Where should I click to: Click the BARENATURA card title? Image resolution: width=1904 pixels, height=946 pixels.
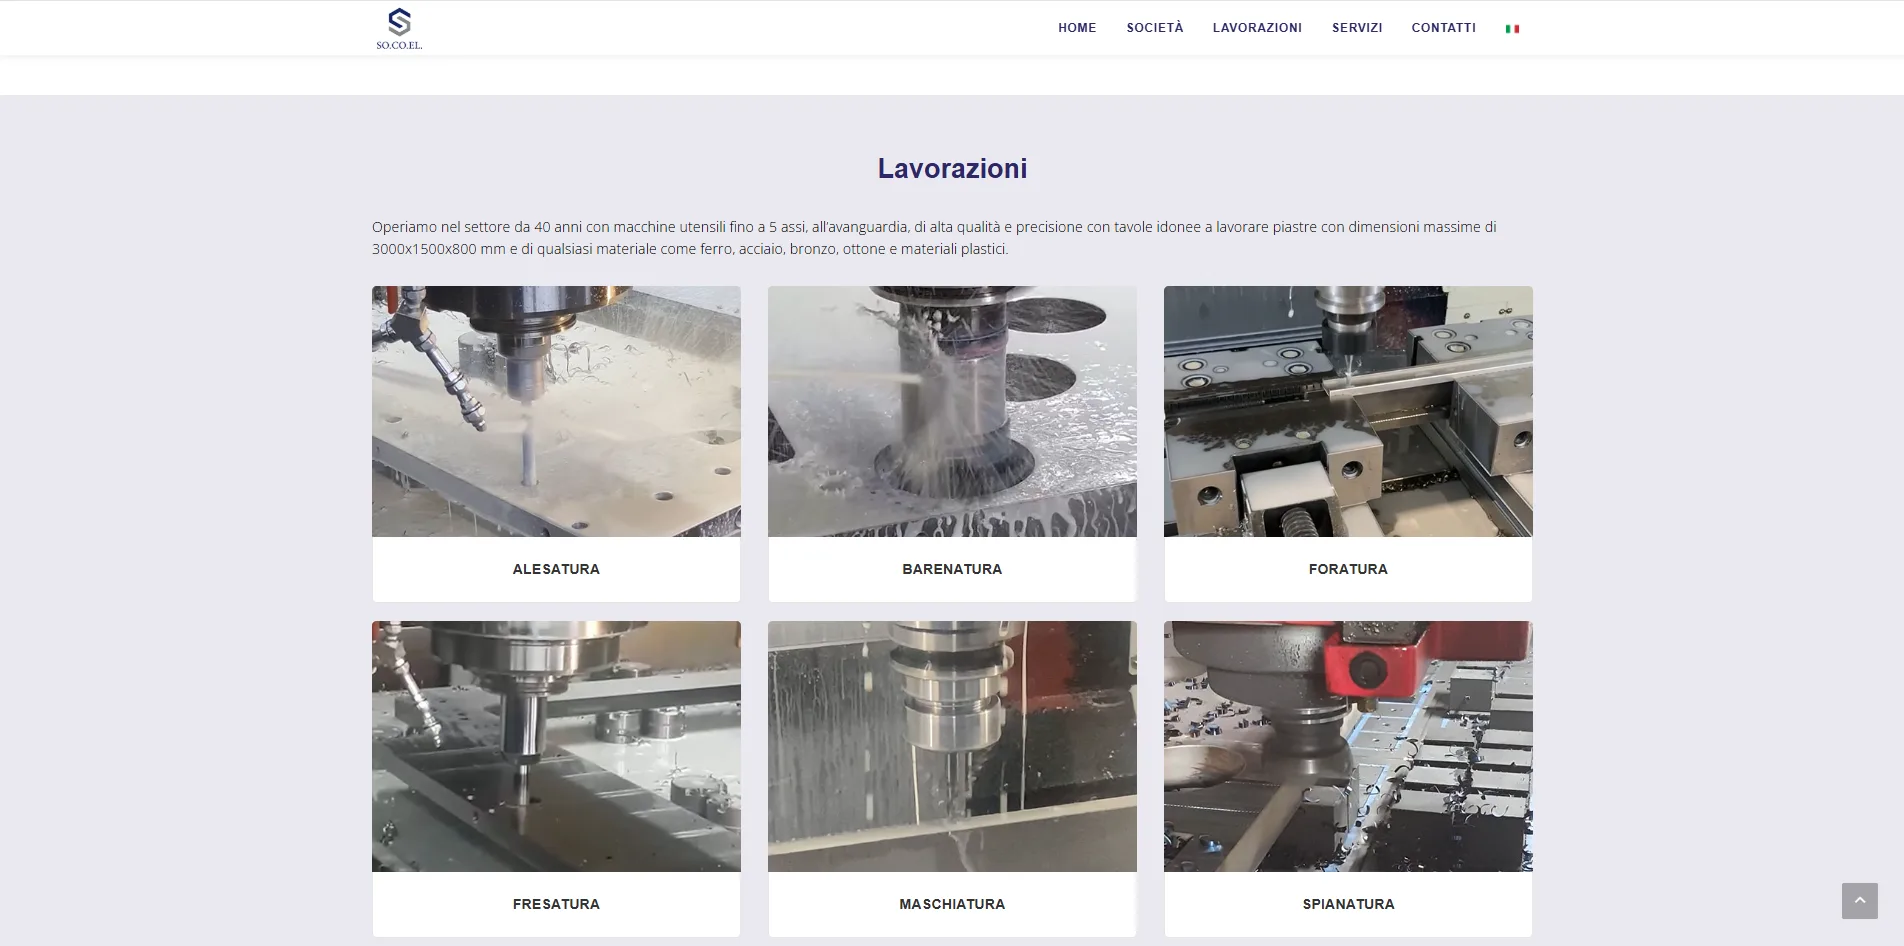click(x=952, y=569)
